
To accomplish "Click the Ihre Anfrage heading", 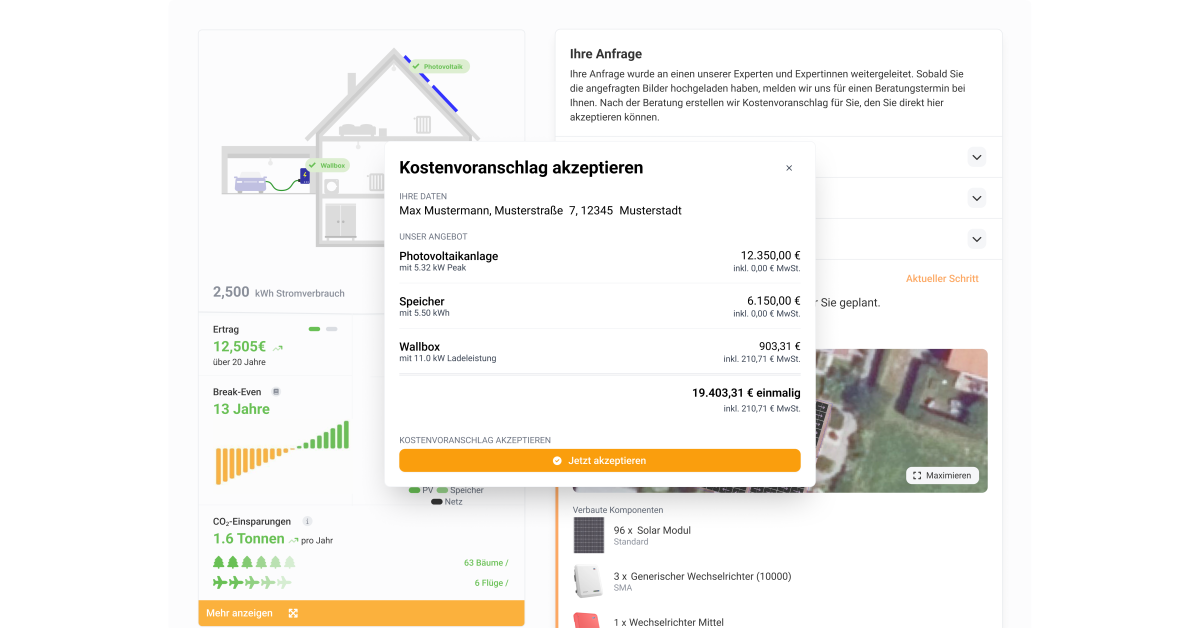I will (606, 54).
